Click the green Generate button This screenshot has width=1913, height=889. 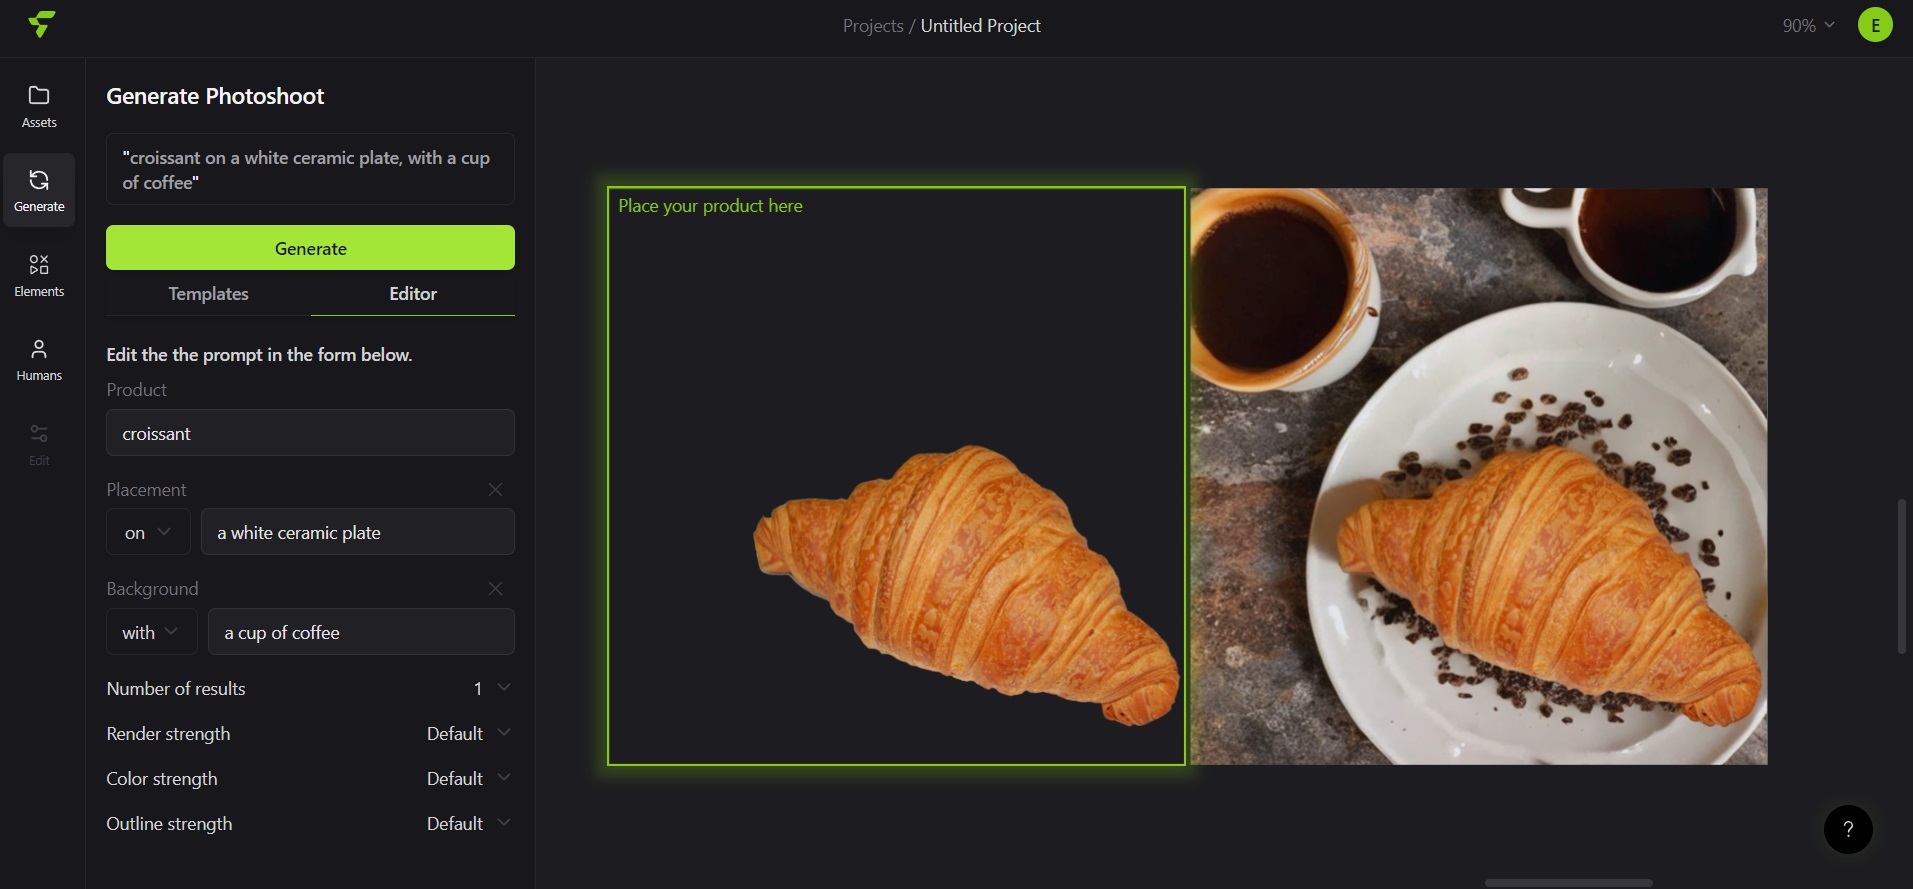310,248
